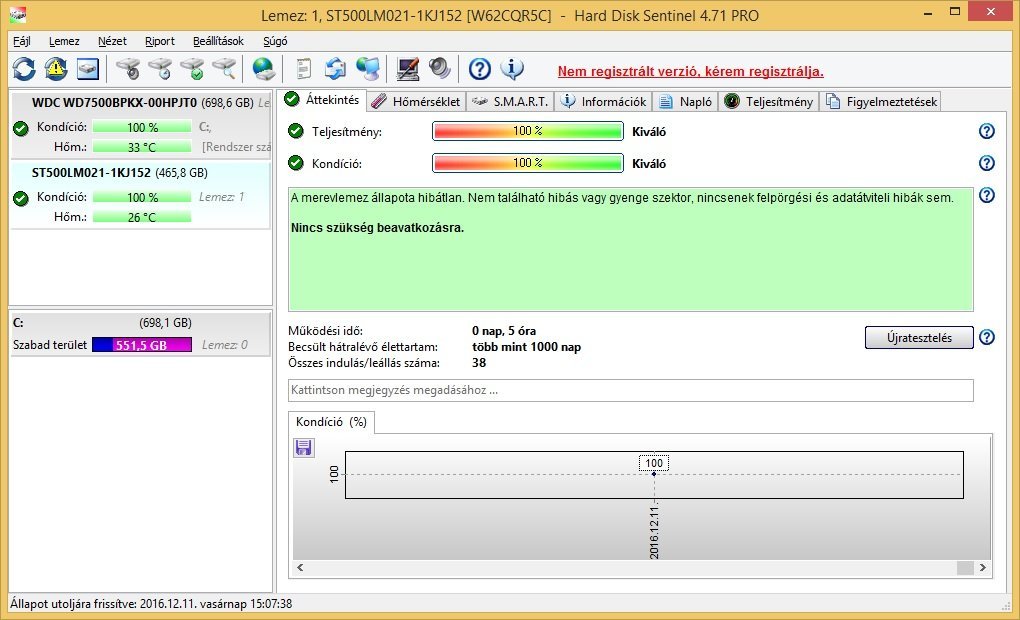Click the C: free space 551,5 GB bar
This screenshot has height=620, width=1020.
(x=142, y=345)
